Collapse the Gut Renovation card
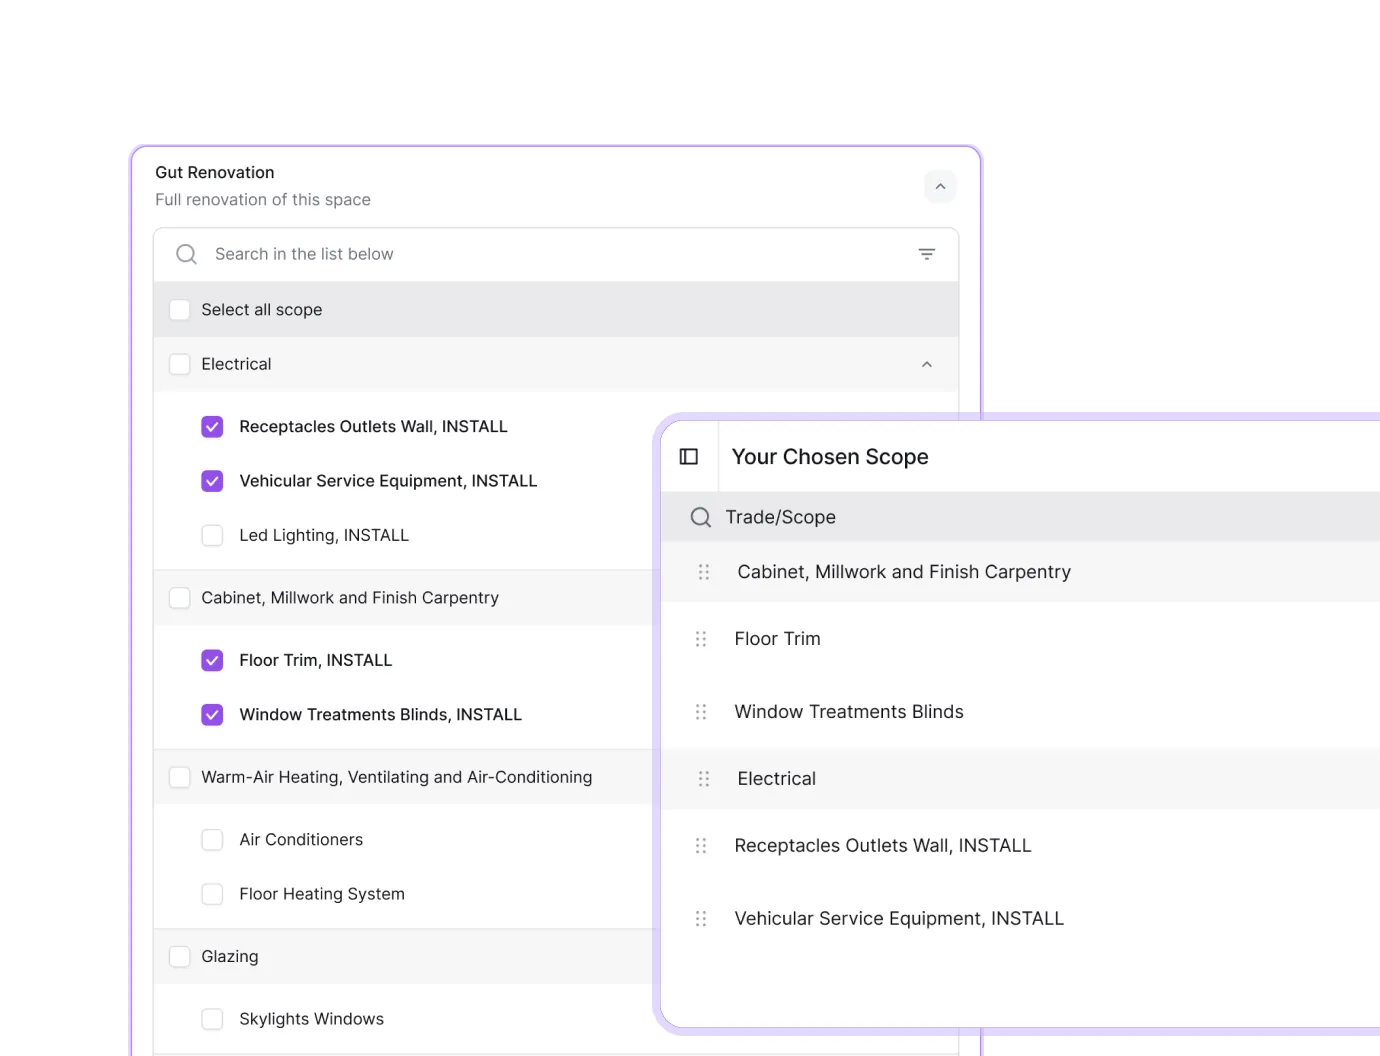This screenshot has height=1056, width=1380. [x=940, y=186]
